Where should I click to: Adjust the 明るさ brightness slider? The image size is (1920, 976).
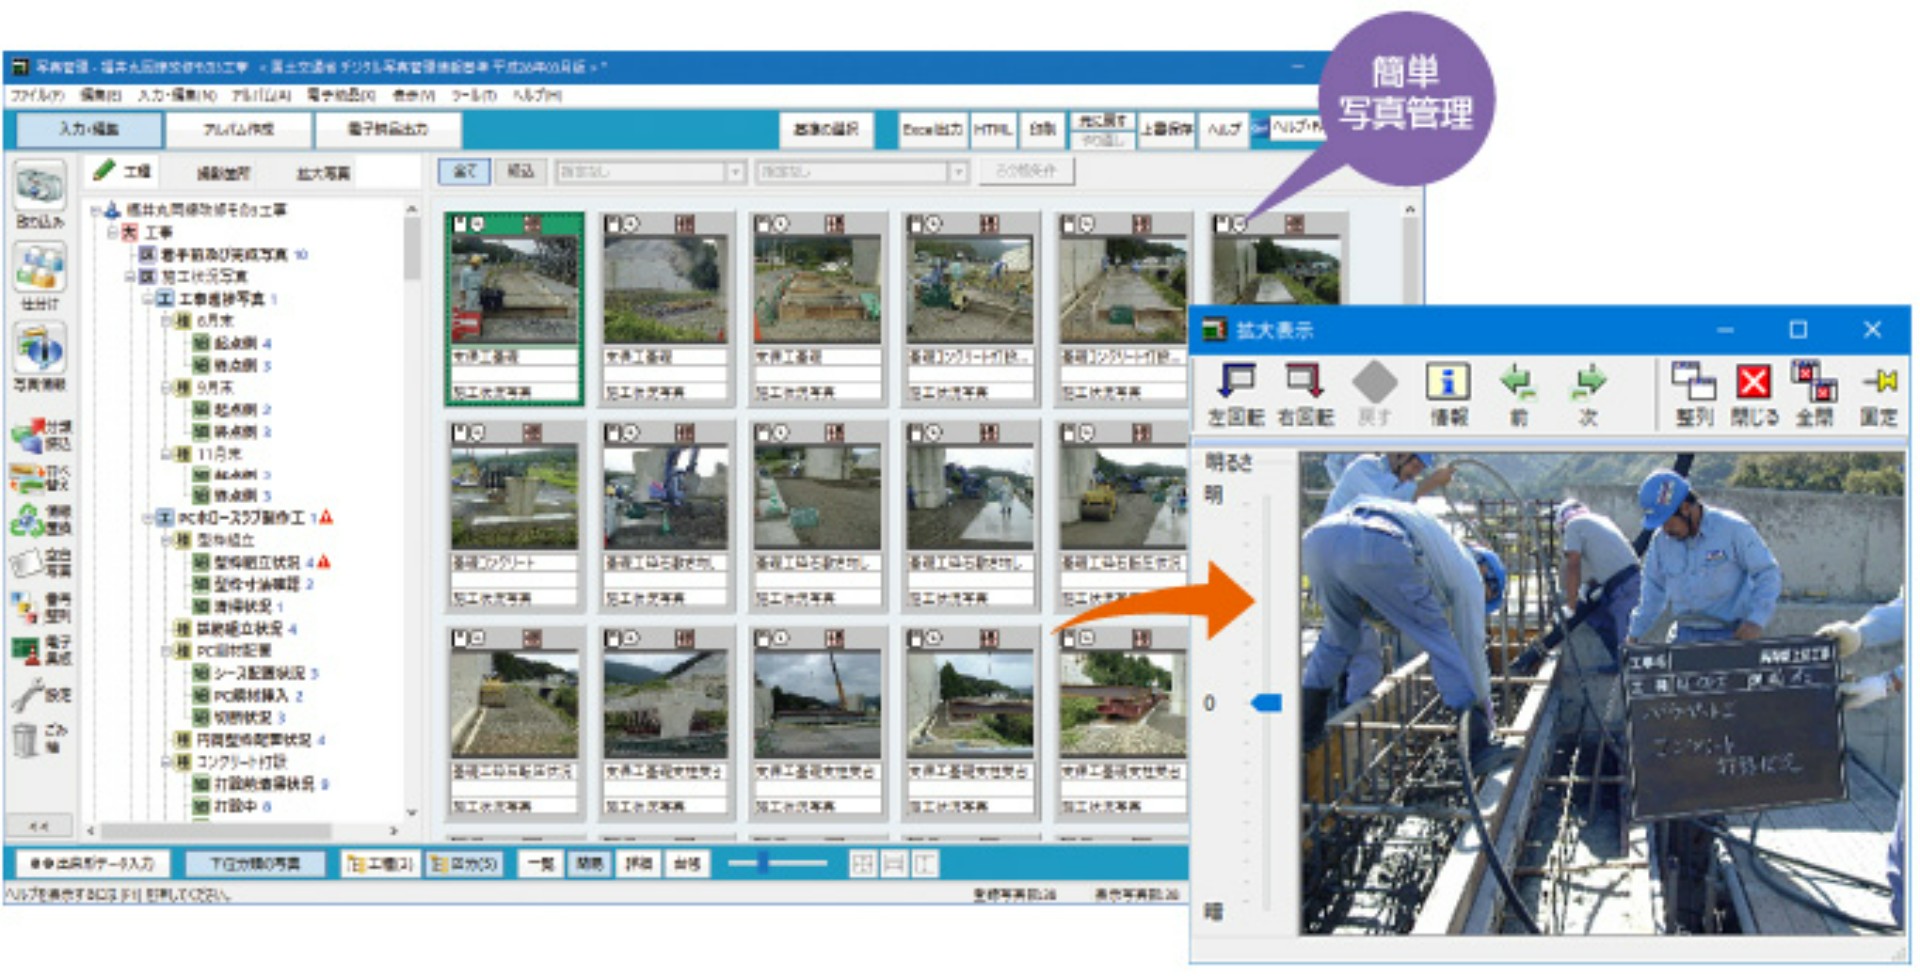[x=1268, y=705]
